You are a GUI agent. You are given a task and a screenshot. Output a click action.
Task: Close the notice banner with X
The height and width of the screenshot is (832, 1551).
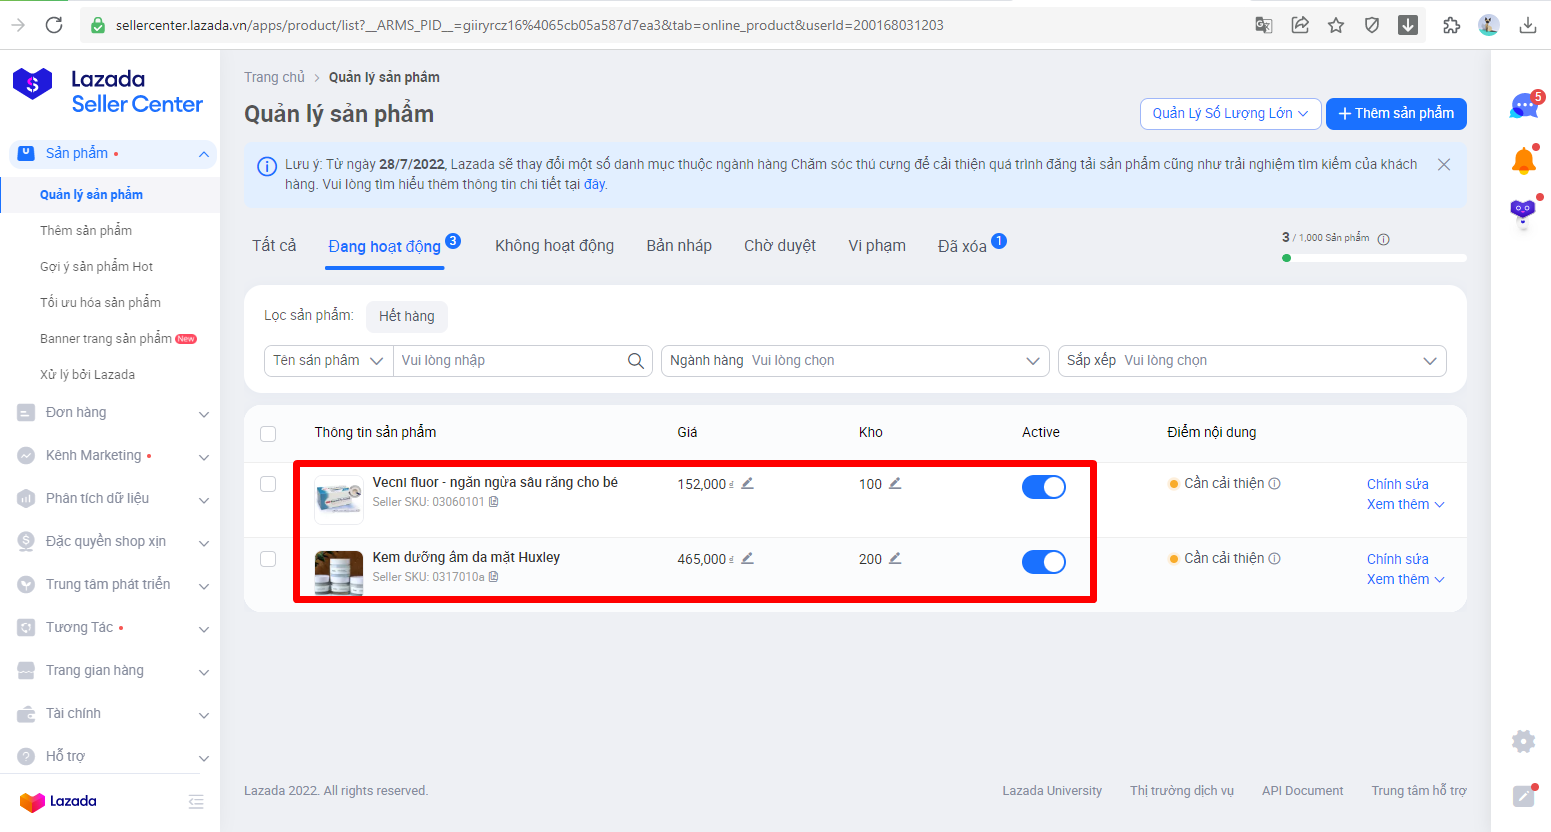[x=1443, y=165]
